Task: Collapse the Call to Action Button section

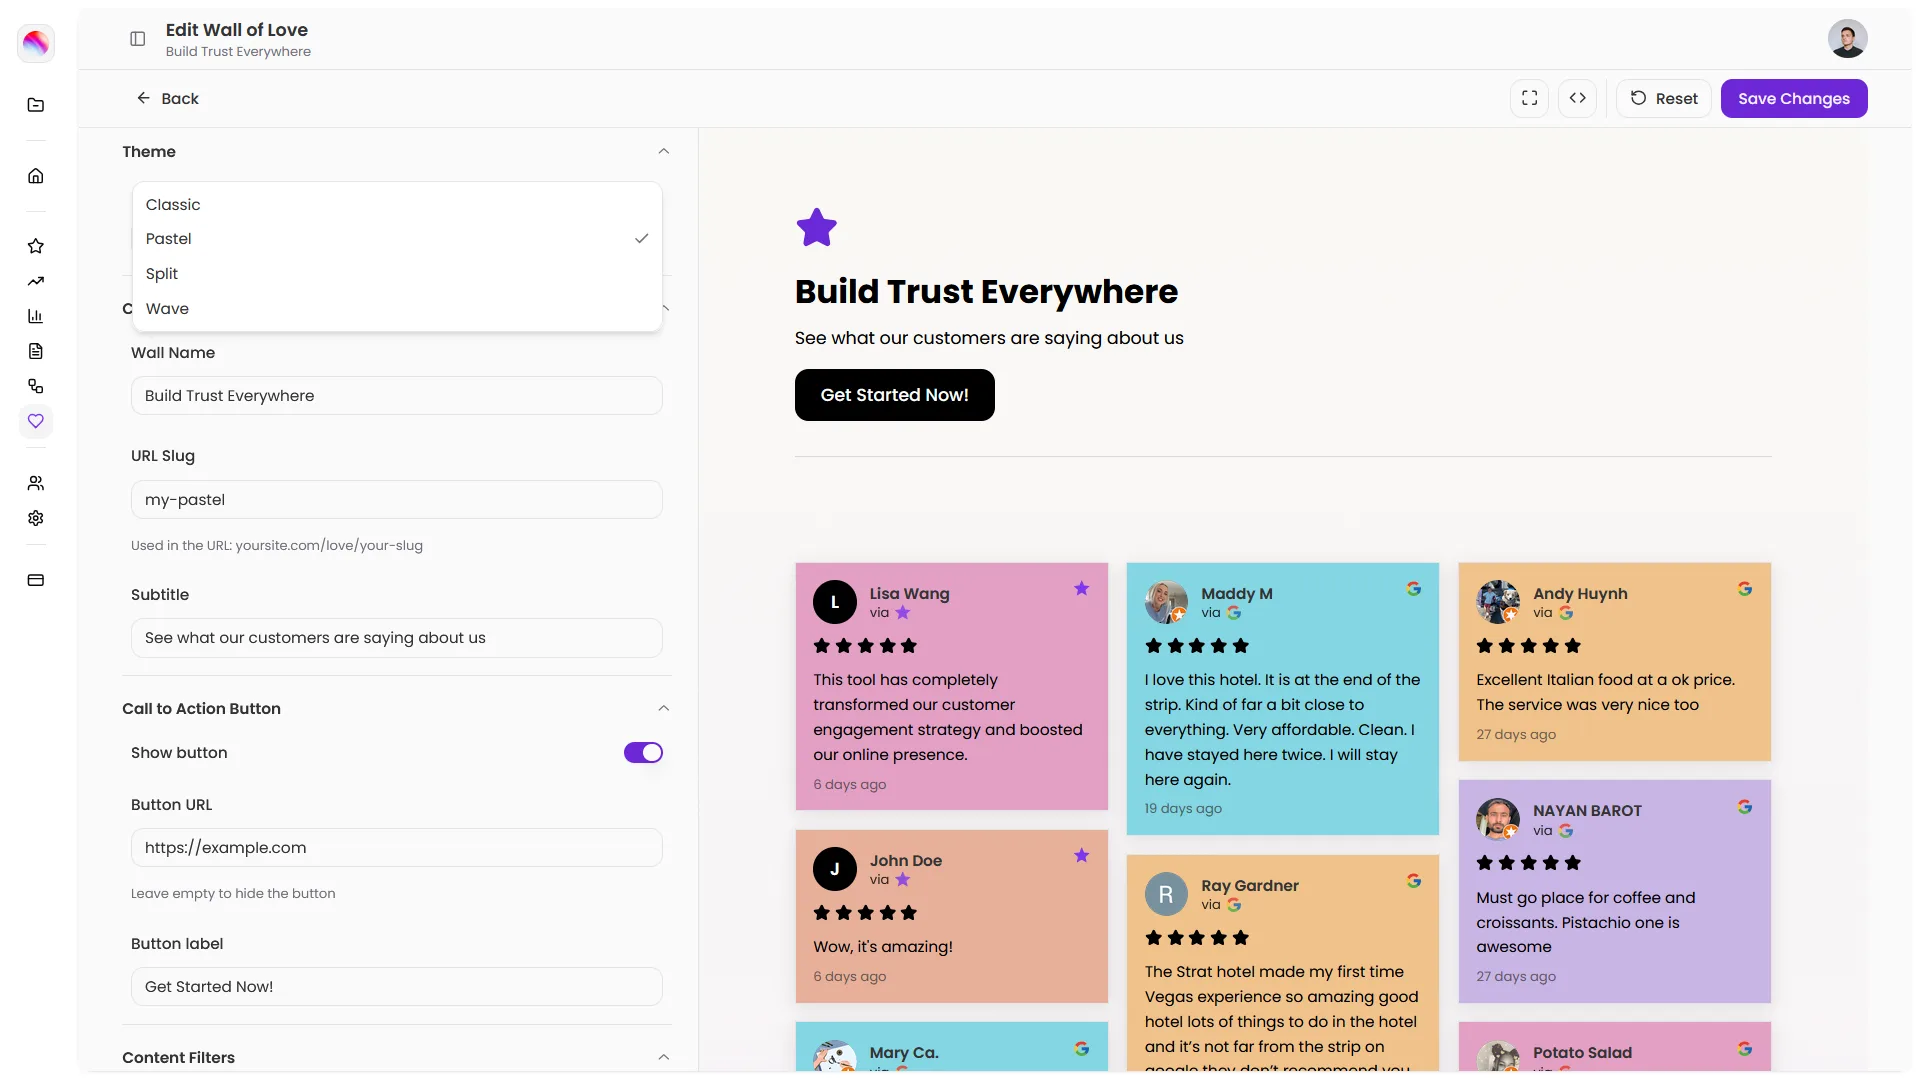Action: point(663,709)
